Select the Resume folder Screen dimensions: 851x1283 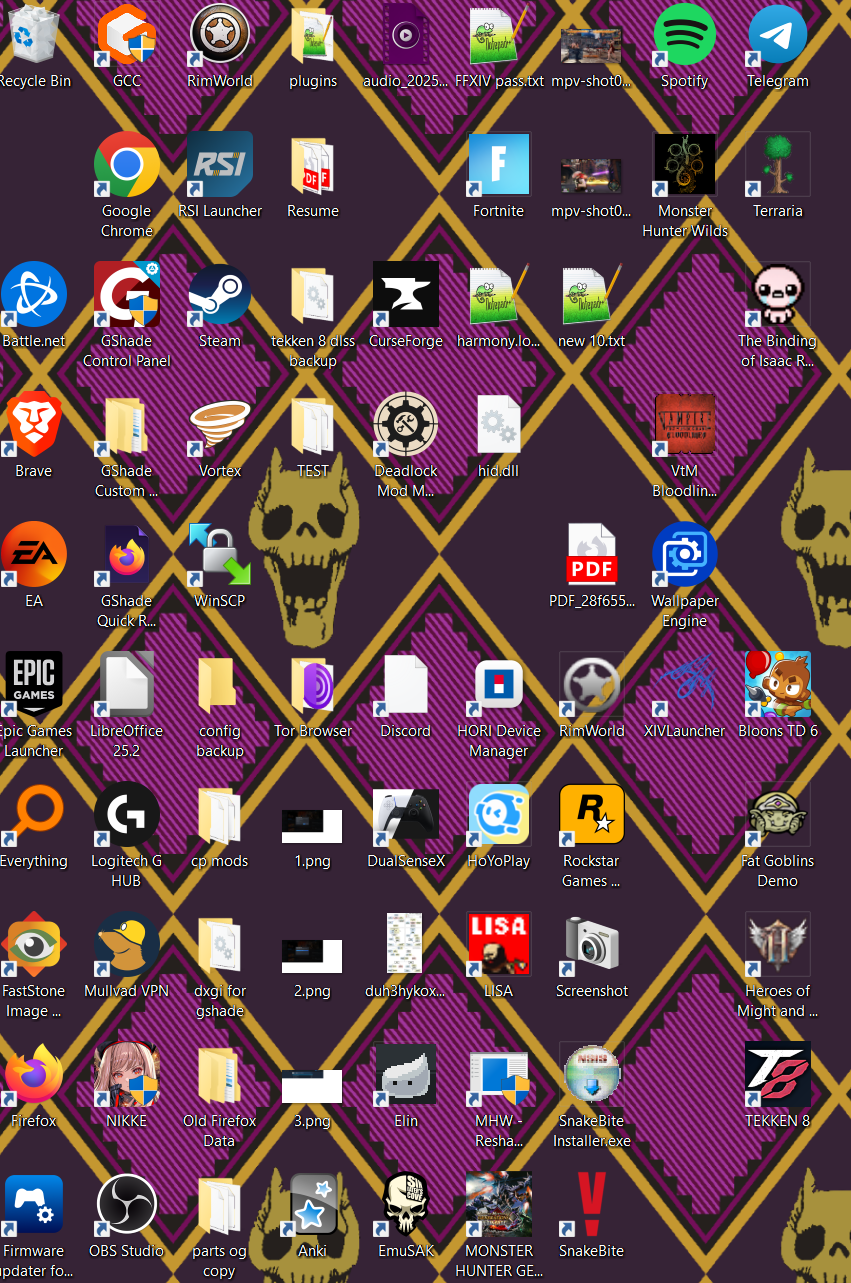click(x=313, y=165)
